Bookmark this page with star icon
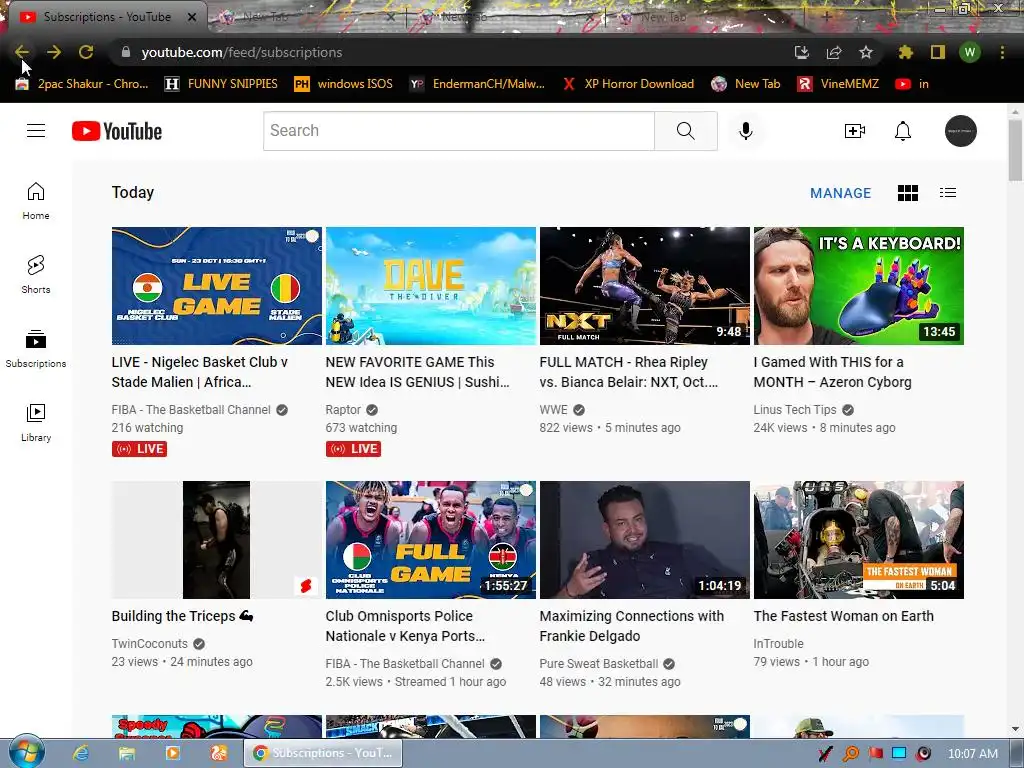Image resolution: width=1024 pixels, height=768 pixels. tap(865, 52)
